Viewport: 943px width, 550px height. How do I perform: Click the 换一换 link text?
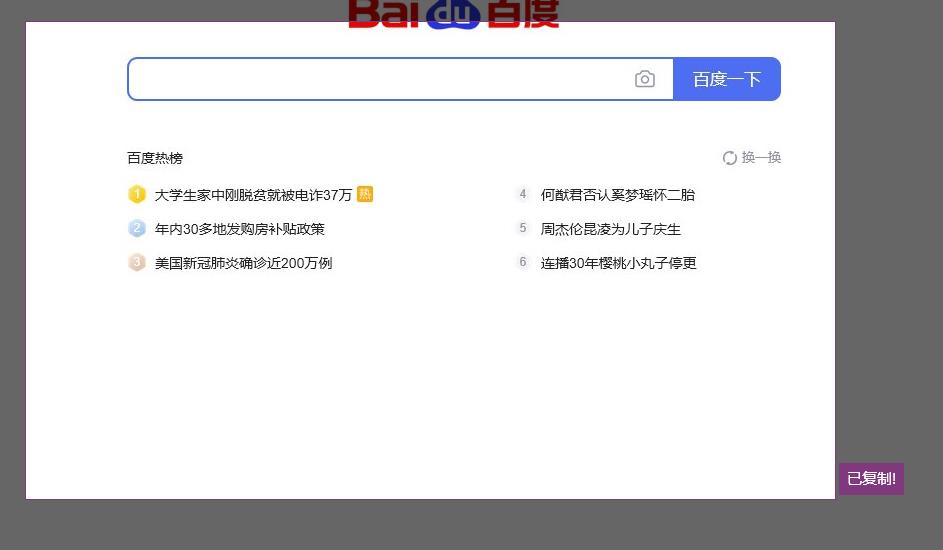tap(761, 157)
